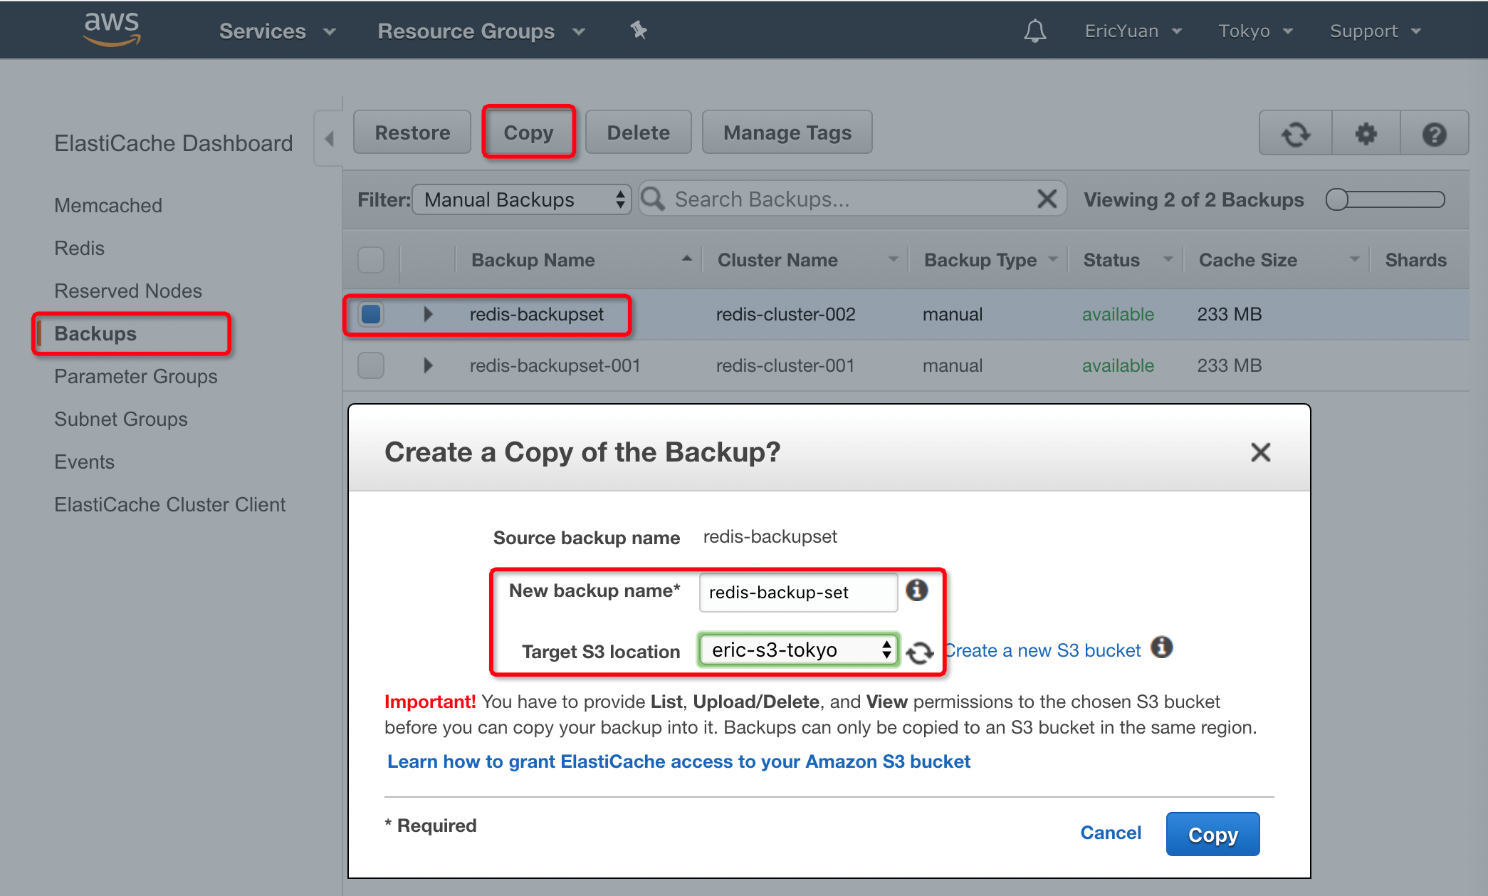The image size is (1488, 896).
Task: Click available status of redis-backupset
Action: click(1118, 314)
